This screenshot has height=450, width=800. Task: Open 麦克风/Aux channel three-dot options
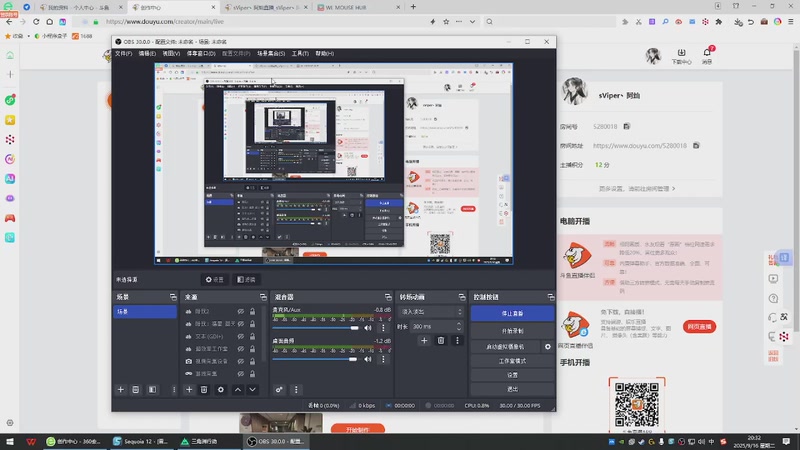tap(383, 328)
